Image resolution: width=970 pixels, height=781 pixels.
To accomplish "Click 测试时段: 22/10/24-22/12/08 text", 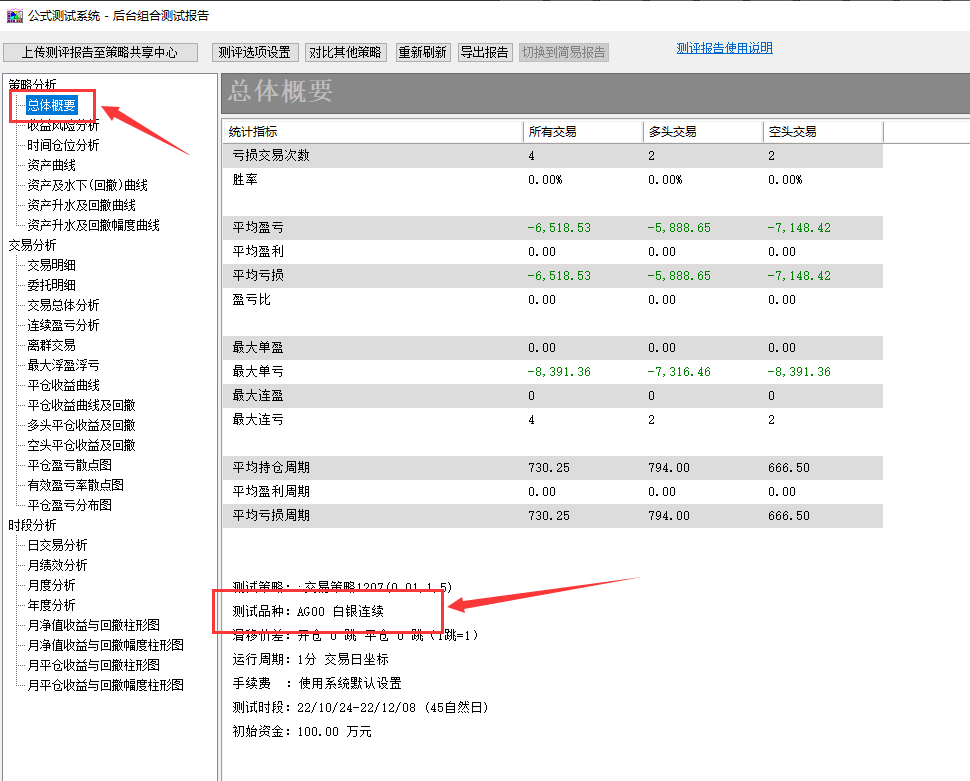I will click(x=324, y=707).
